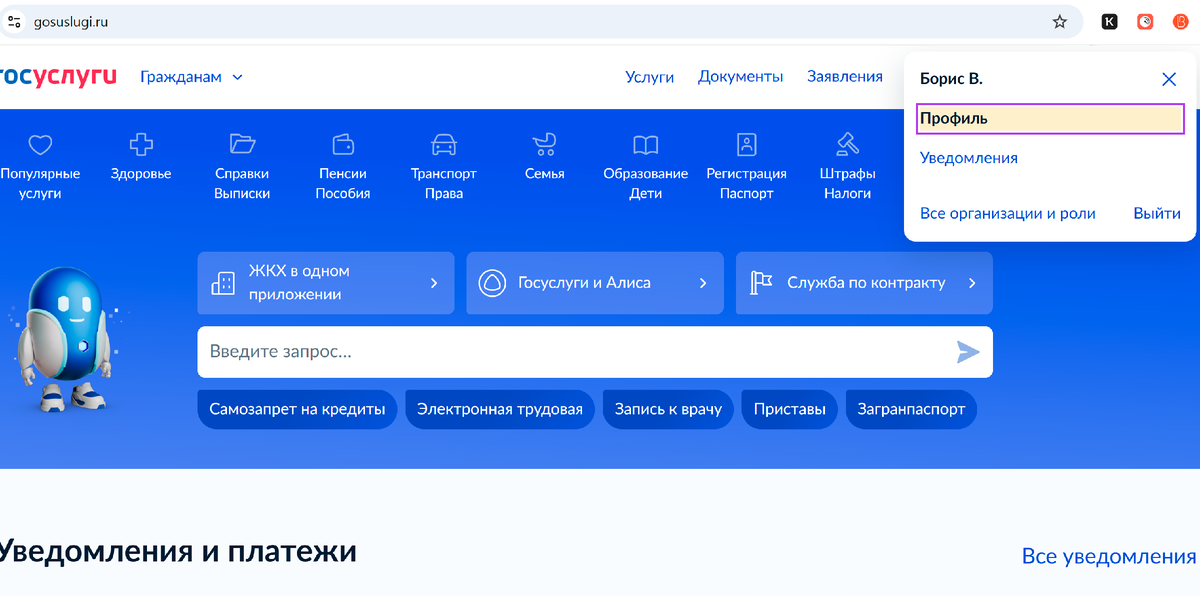Go to Услуги in top navigation
Screen dimensions: 1200x596
tap(650, 77)
